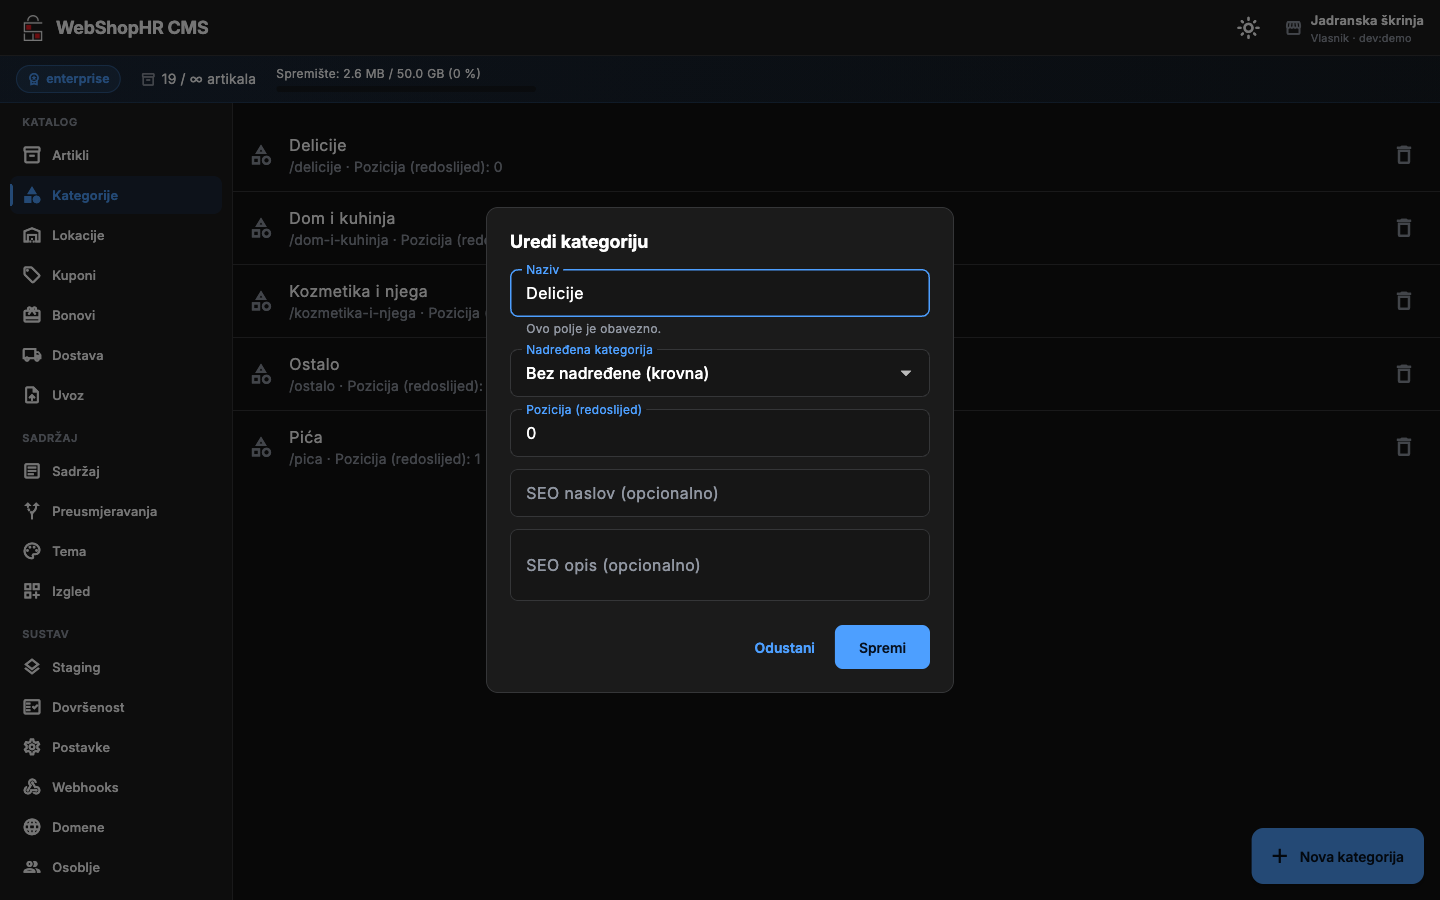
Task: Open the Izgled layout page
Action: pos(116,591)
